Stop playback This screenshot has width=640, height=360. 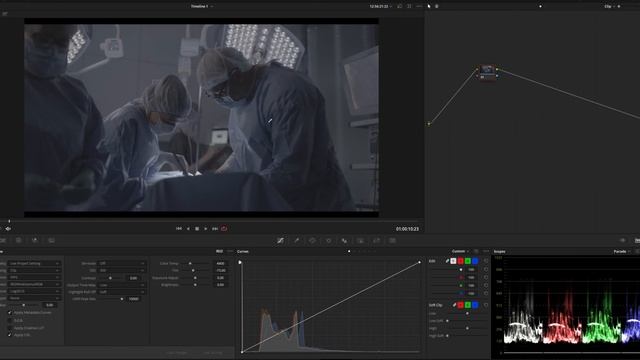[197, 229]
